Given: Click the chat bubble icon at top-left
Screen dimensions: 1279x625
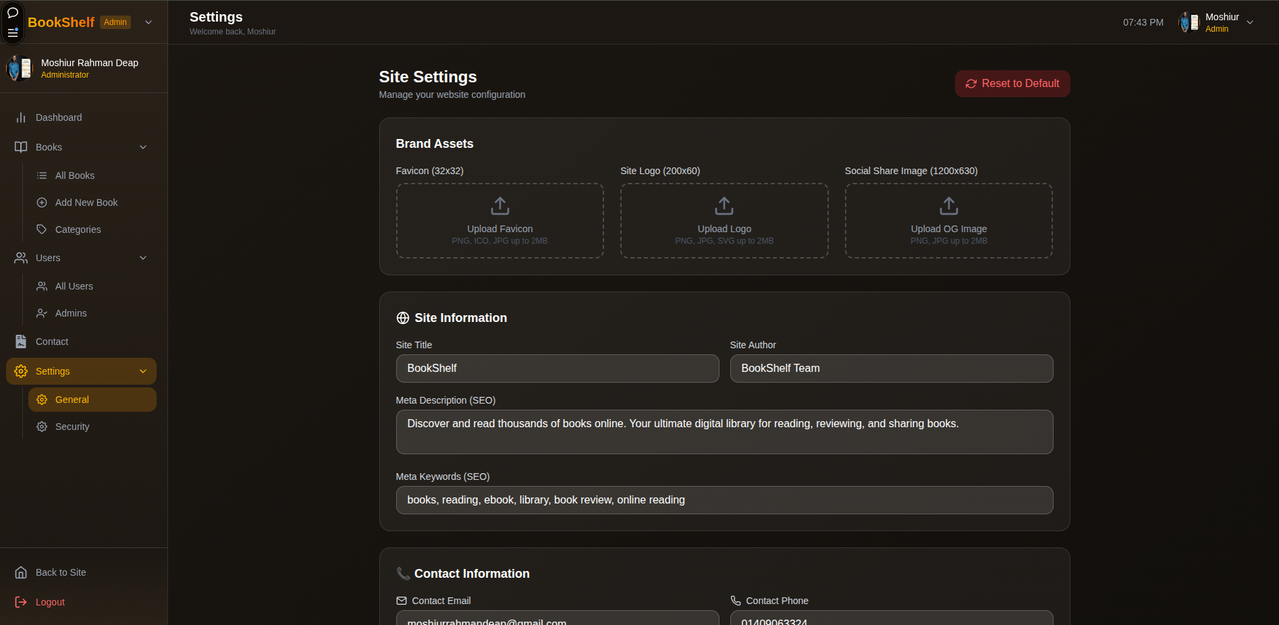Looking at the screenshot, I should pyautogui.click(x=13, y=13).
